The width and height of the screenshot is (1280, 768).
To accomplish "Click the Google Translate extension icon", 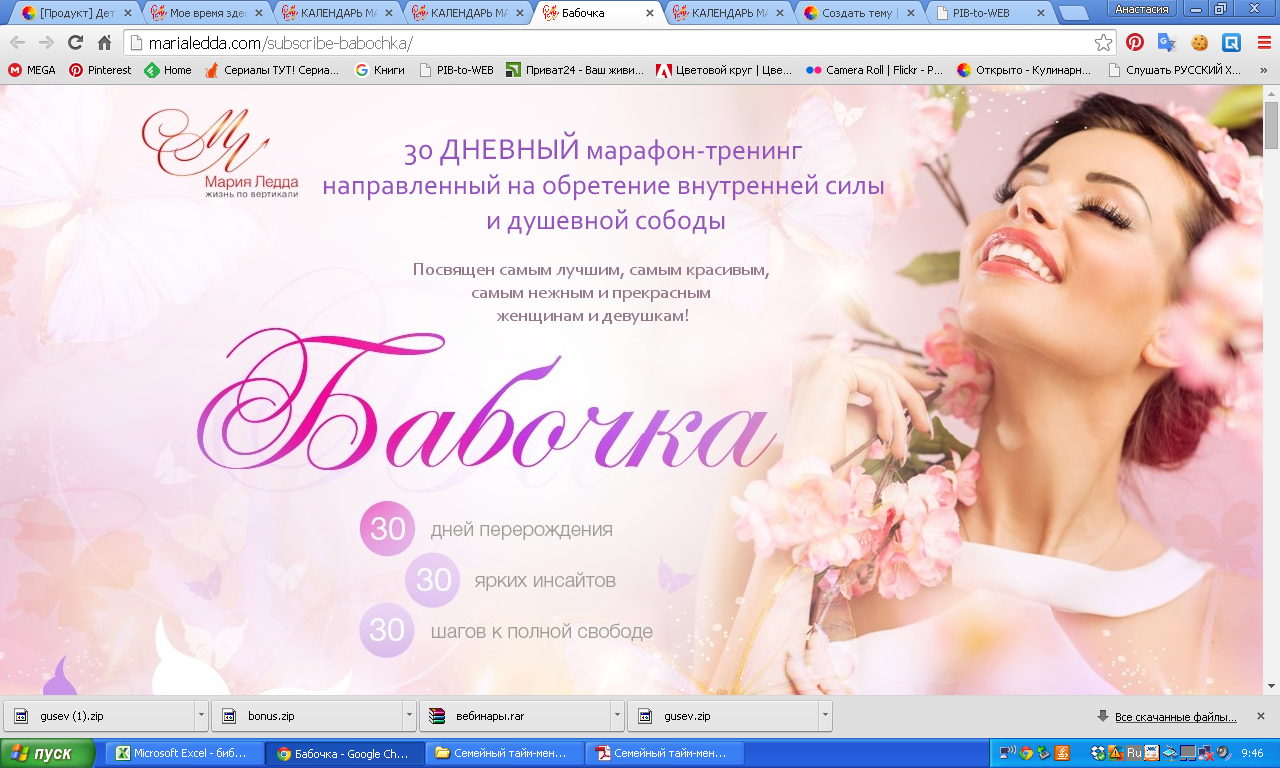I will point(1166,43).
